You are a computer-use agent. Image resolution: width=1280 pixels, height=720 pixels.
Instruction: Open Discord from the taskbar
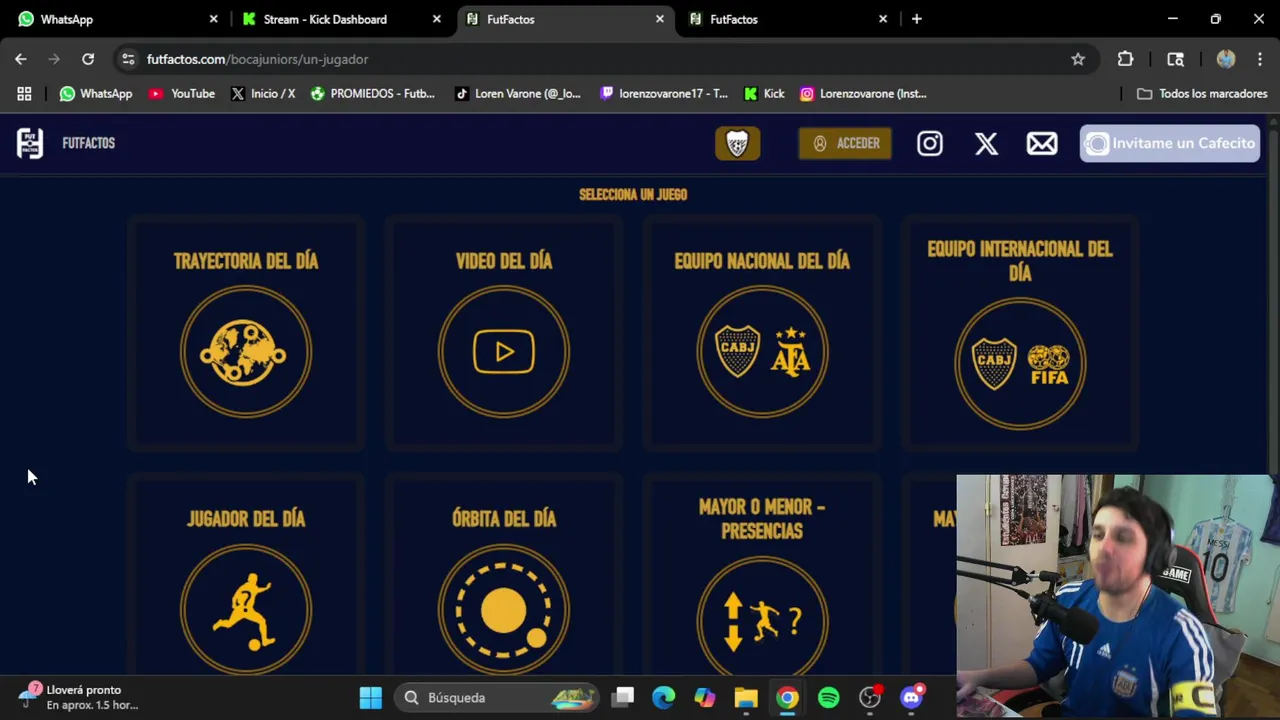[x=912, y=698]
